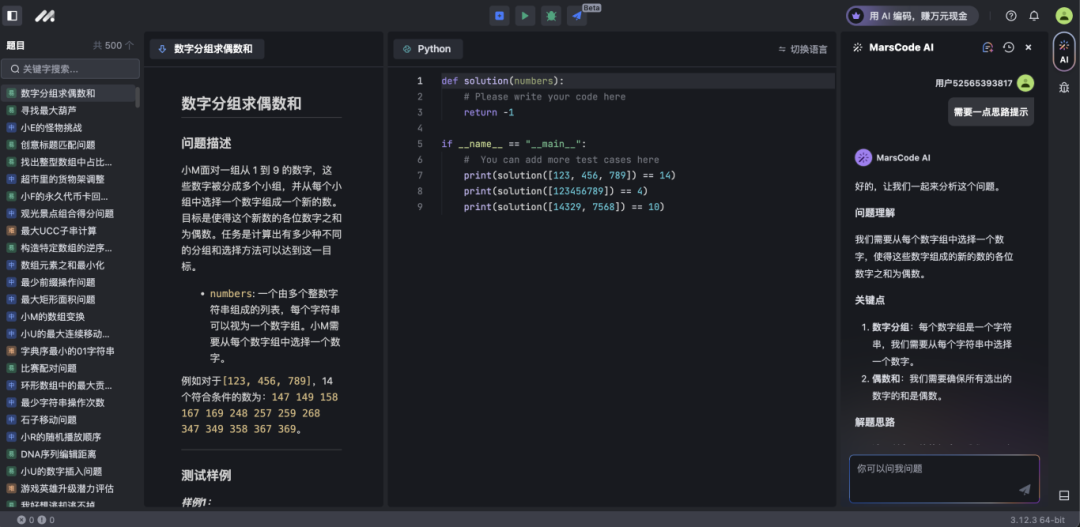This screenshot has width=1080, height=527.
Task: Start debugging with the green bug icon
Action: pos(551,16)
